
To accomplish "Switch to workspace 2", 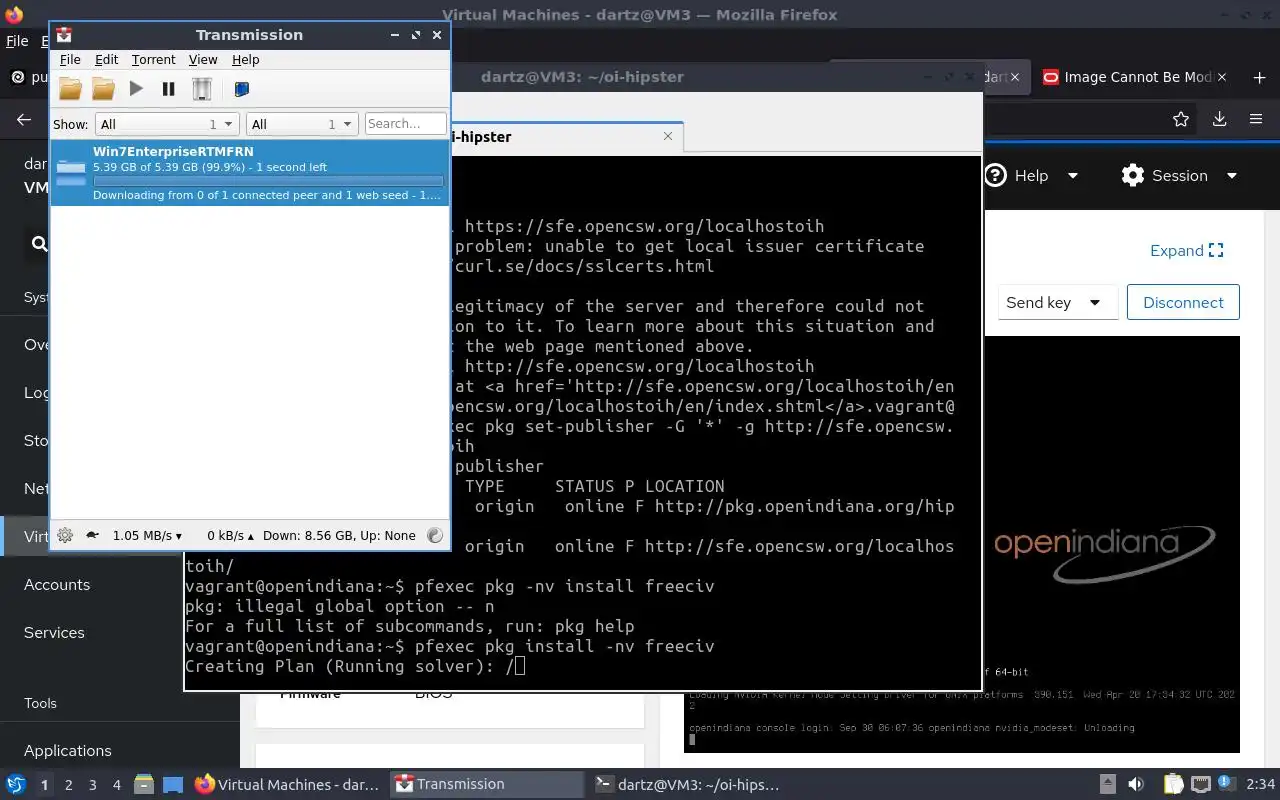I will (69, 785).
